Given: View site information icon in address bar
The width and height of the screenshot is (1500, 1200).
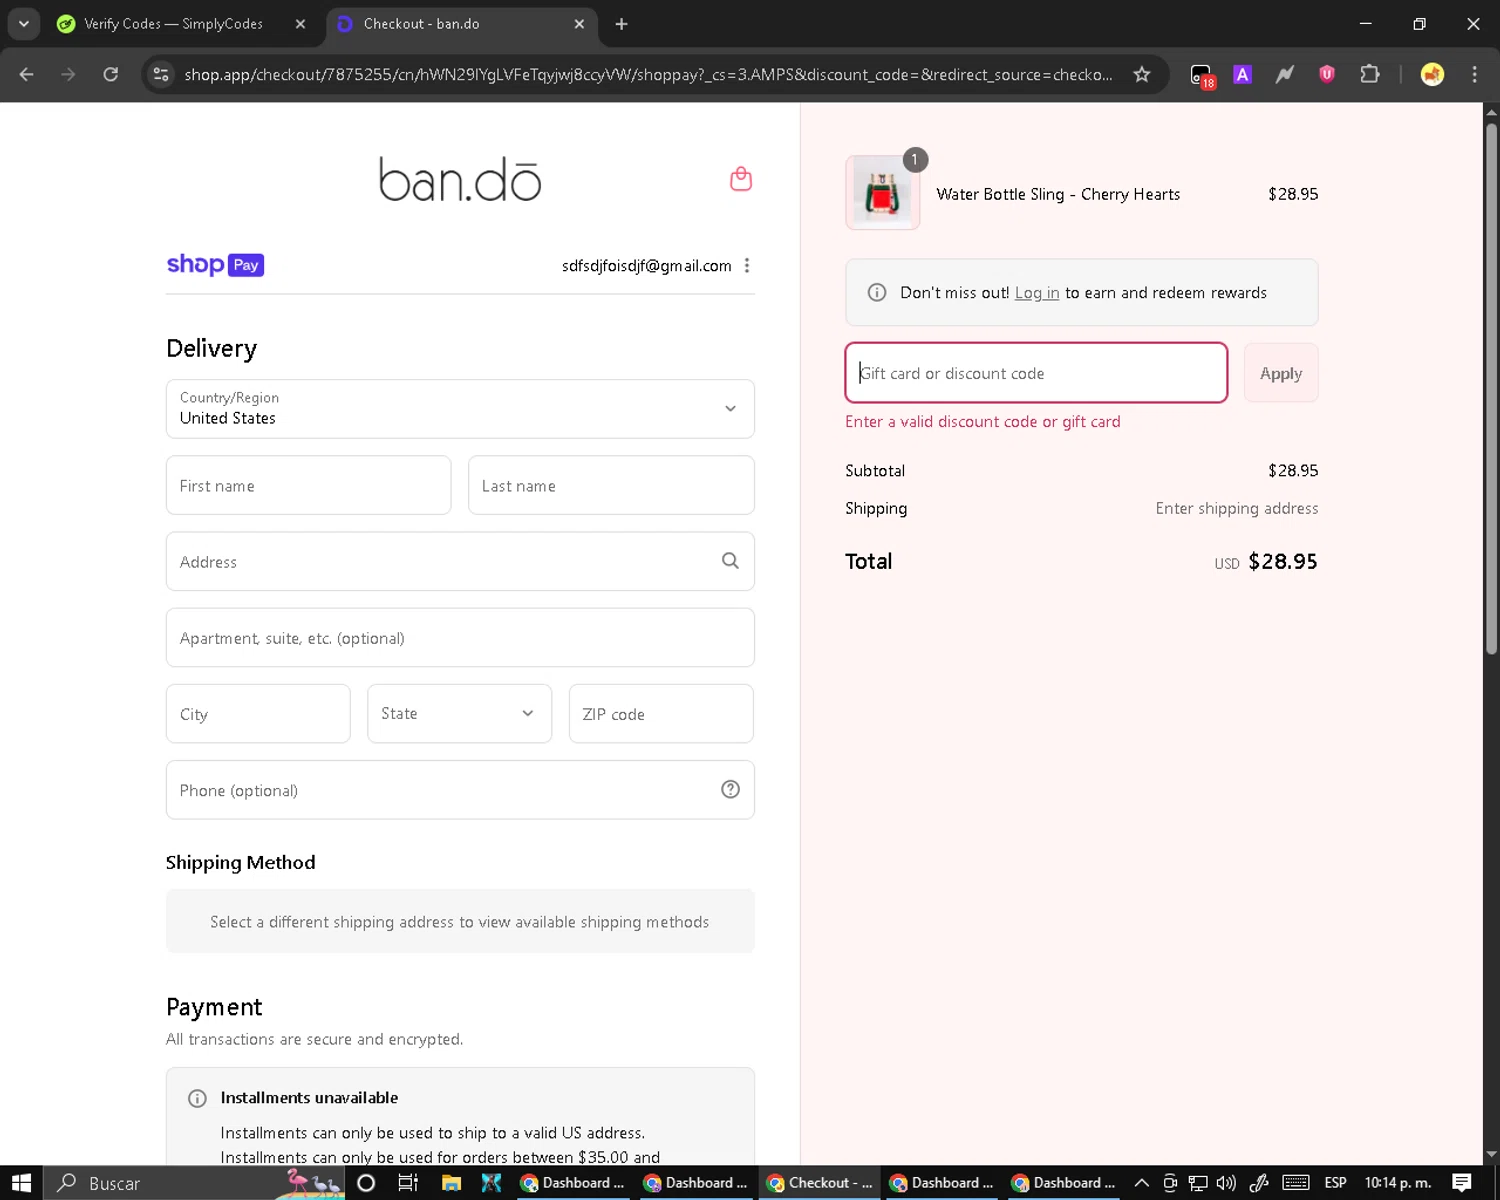Looking at the screenshot, I should point(160,74).
